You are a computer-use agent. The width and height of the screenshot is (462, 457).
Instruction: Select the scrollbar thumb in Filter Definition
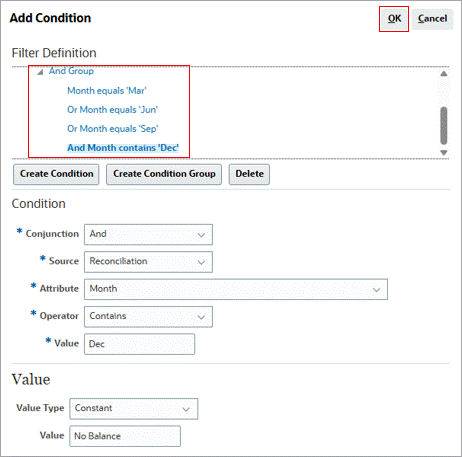444,126
